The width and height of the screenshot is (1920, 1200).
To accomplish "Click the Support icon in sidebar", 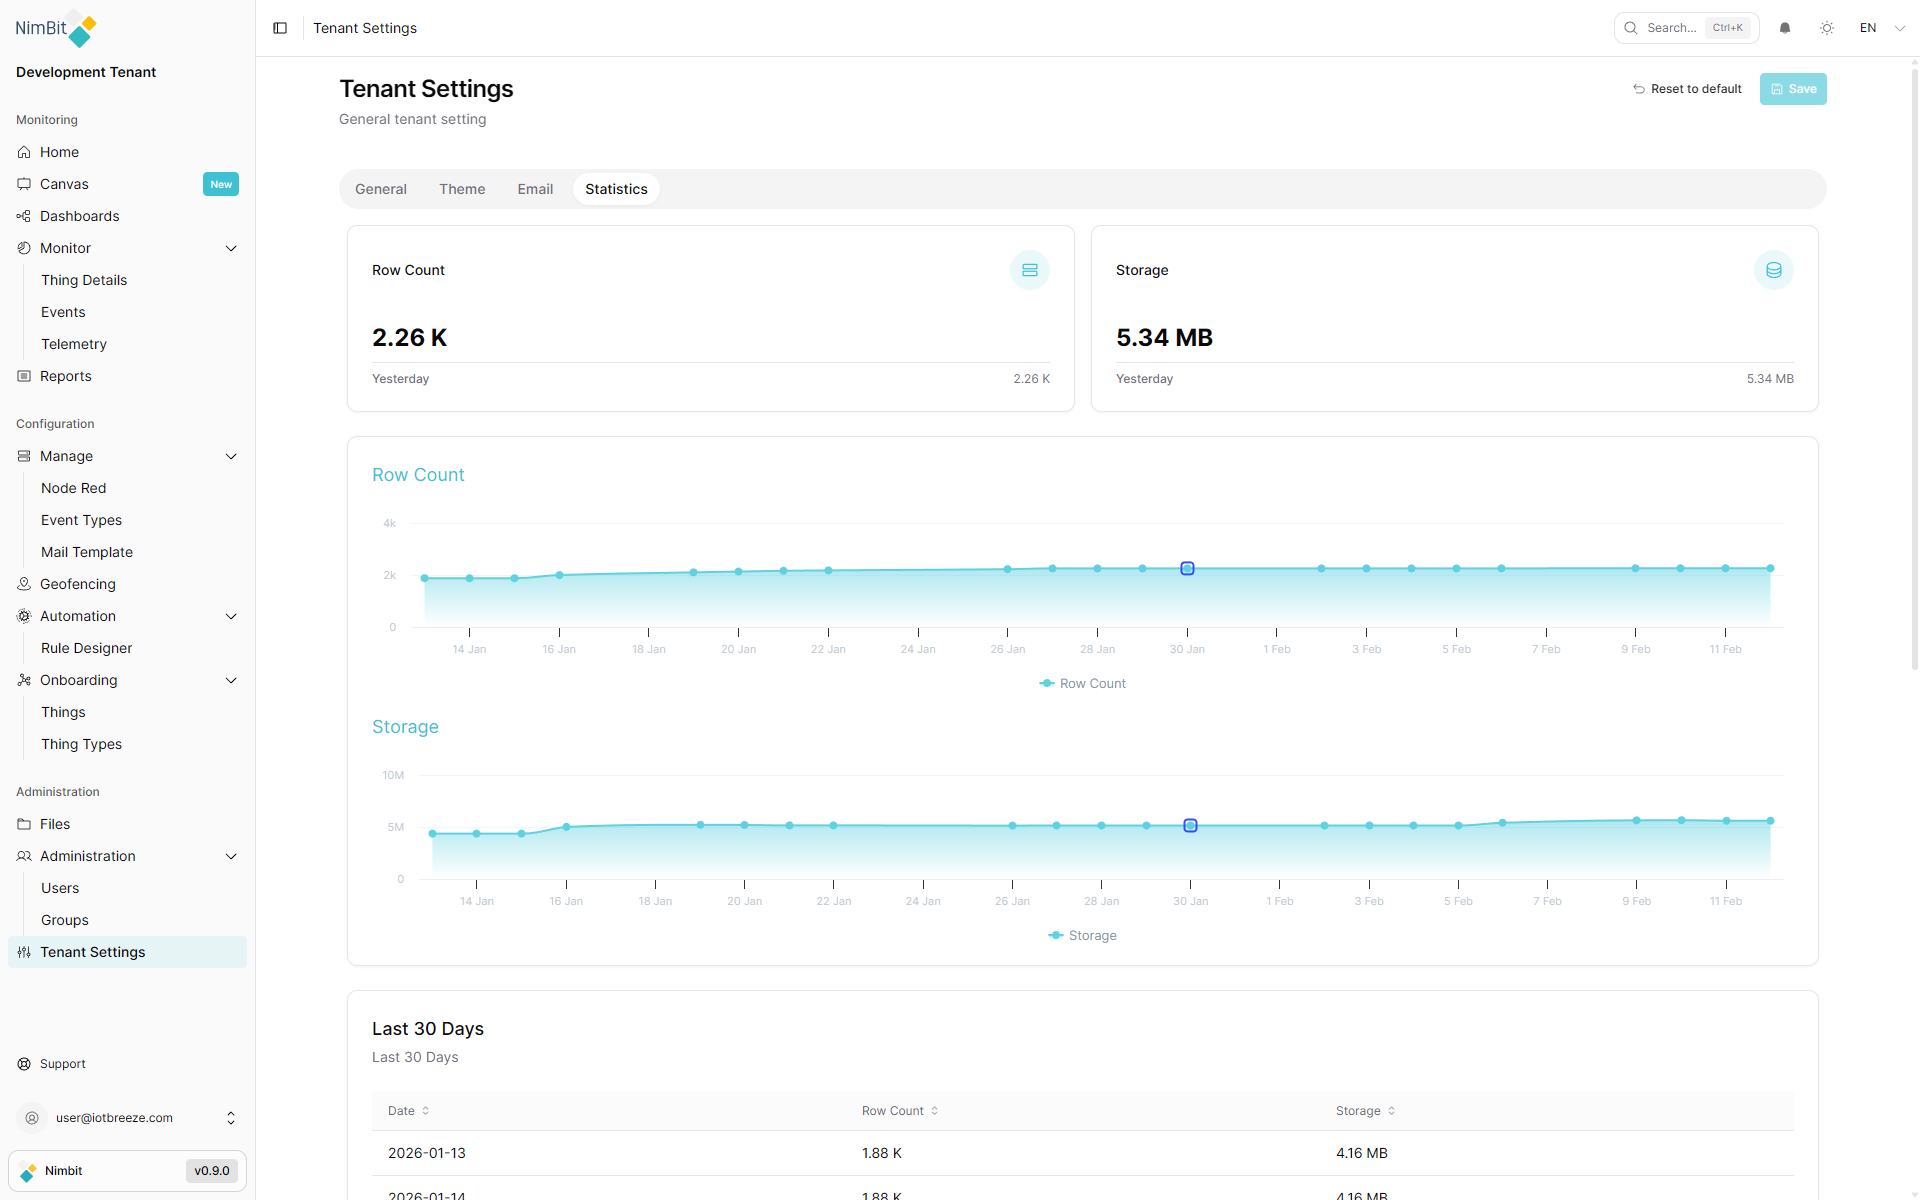I will pos(24,1064).
